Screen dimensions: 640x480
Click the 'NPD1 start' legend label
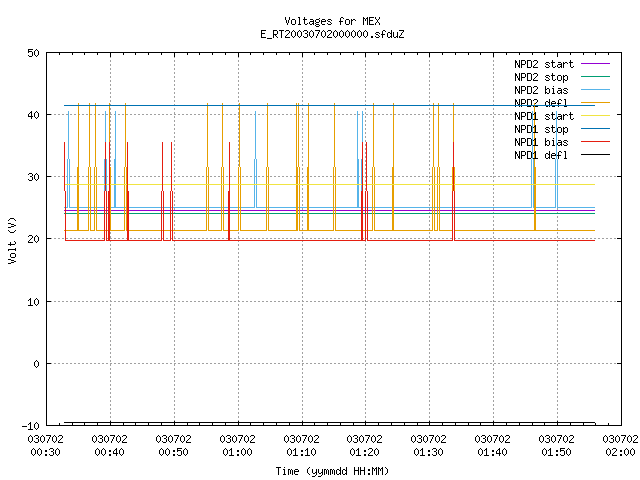point(544,116)
